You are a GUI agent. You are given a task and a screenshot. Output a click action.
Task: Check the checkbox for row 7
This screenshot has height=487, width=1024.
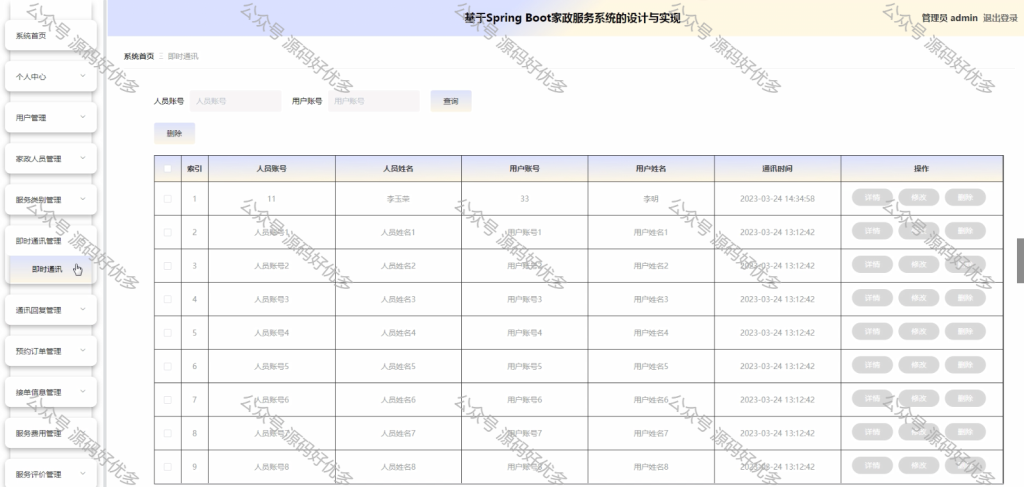point(168,400)
